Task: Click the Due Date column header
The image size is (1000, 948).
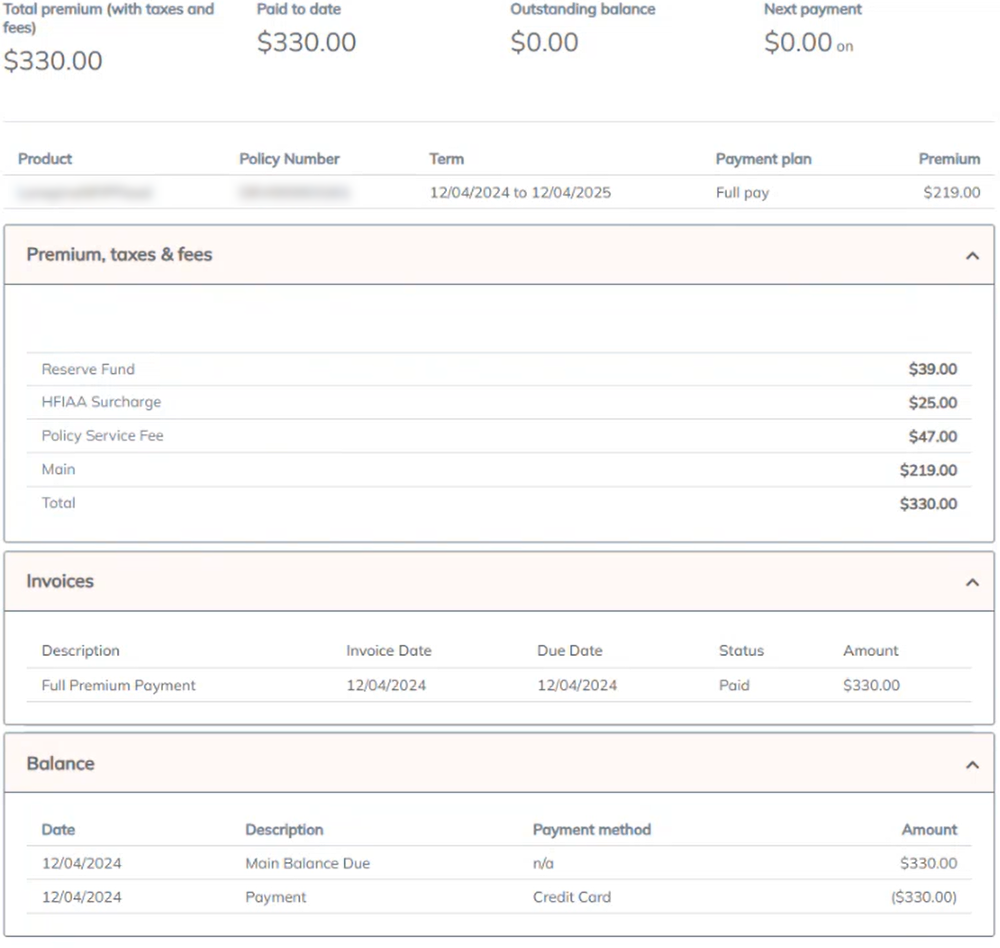Action: tap(570, 651)
